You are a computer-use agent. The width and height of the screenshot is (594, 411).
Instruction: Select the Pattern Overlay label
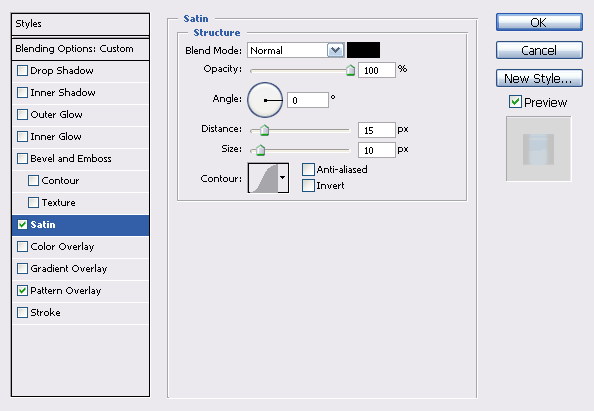point(66,291)
